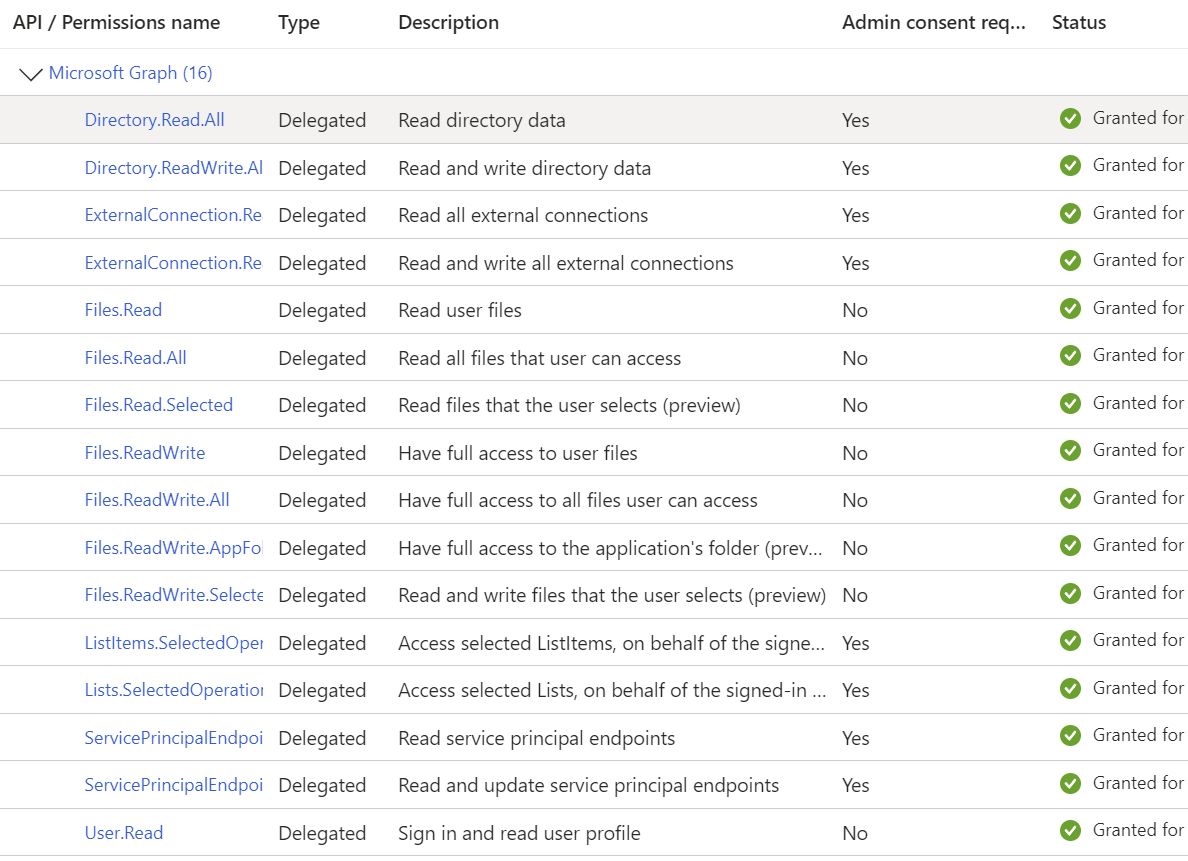
Task: Open the Directory.Read.All permission link
Action: click(155, 120)
